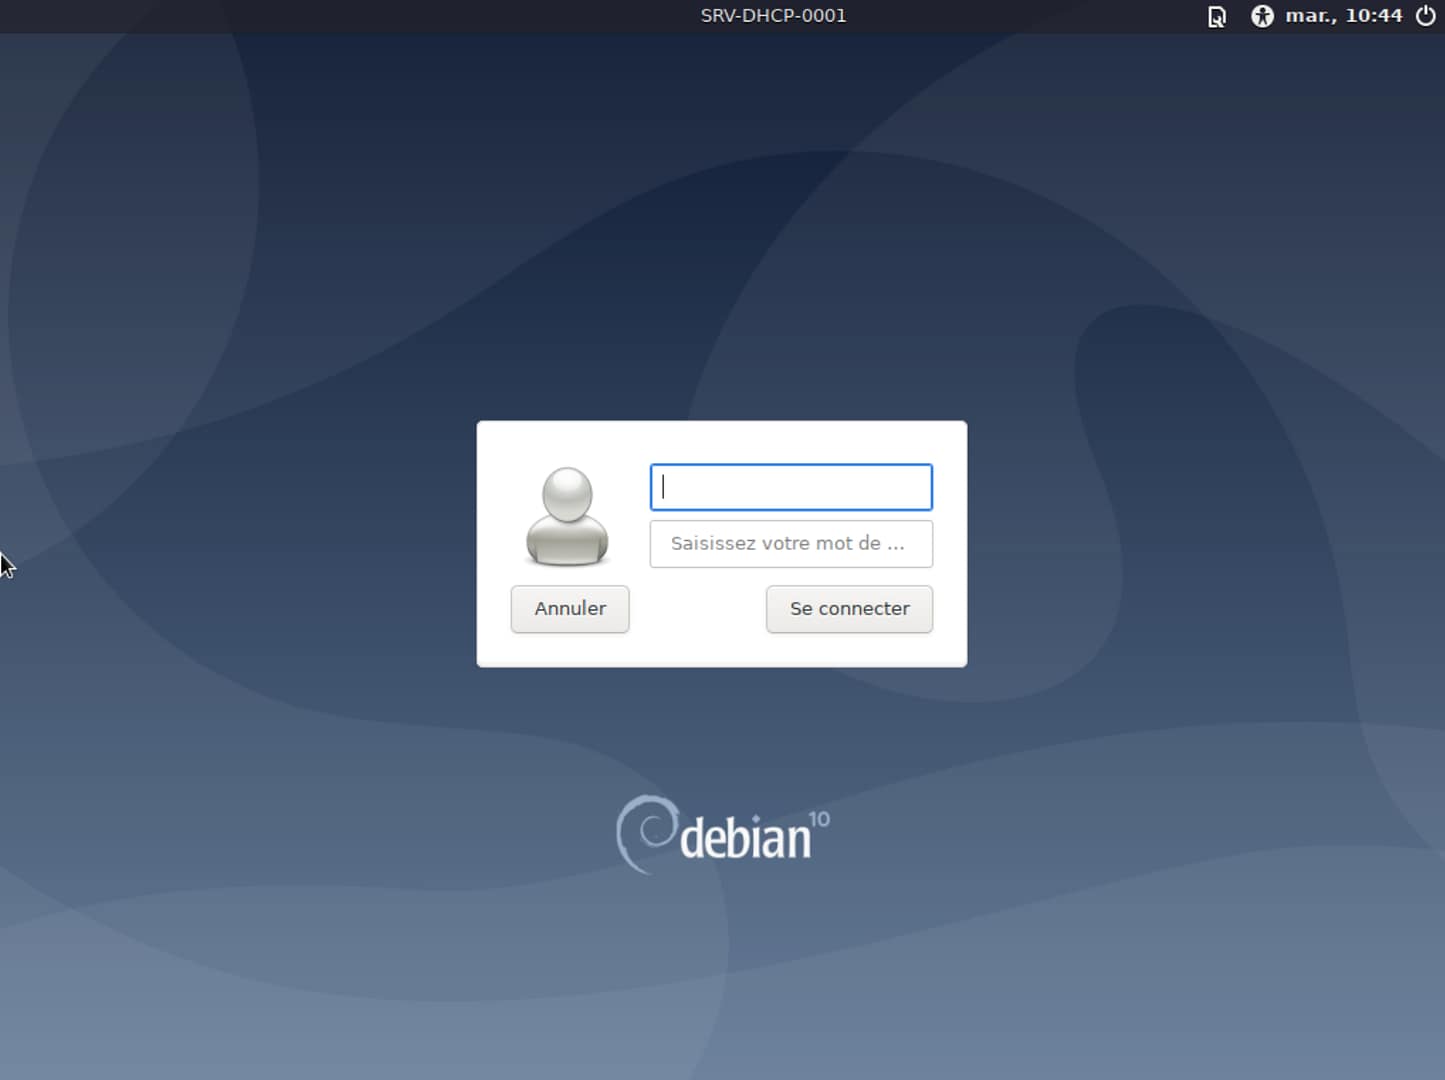Open the accessibility menu icon
Image resolution: width=1445 pixels, height=1080 pixels.
(x=1262, y=16)
